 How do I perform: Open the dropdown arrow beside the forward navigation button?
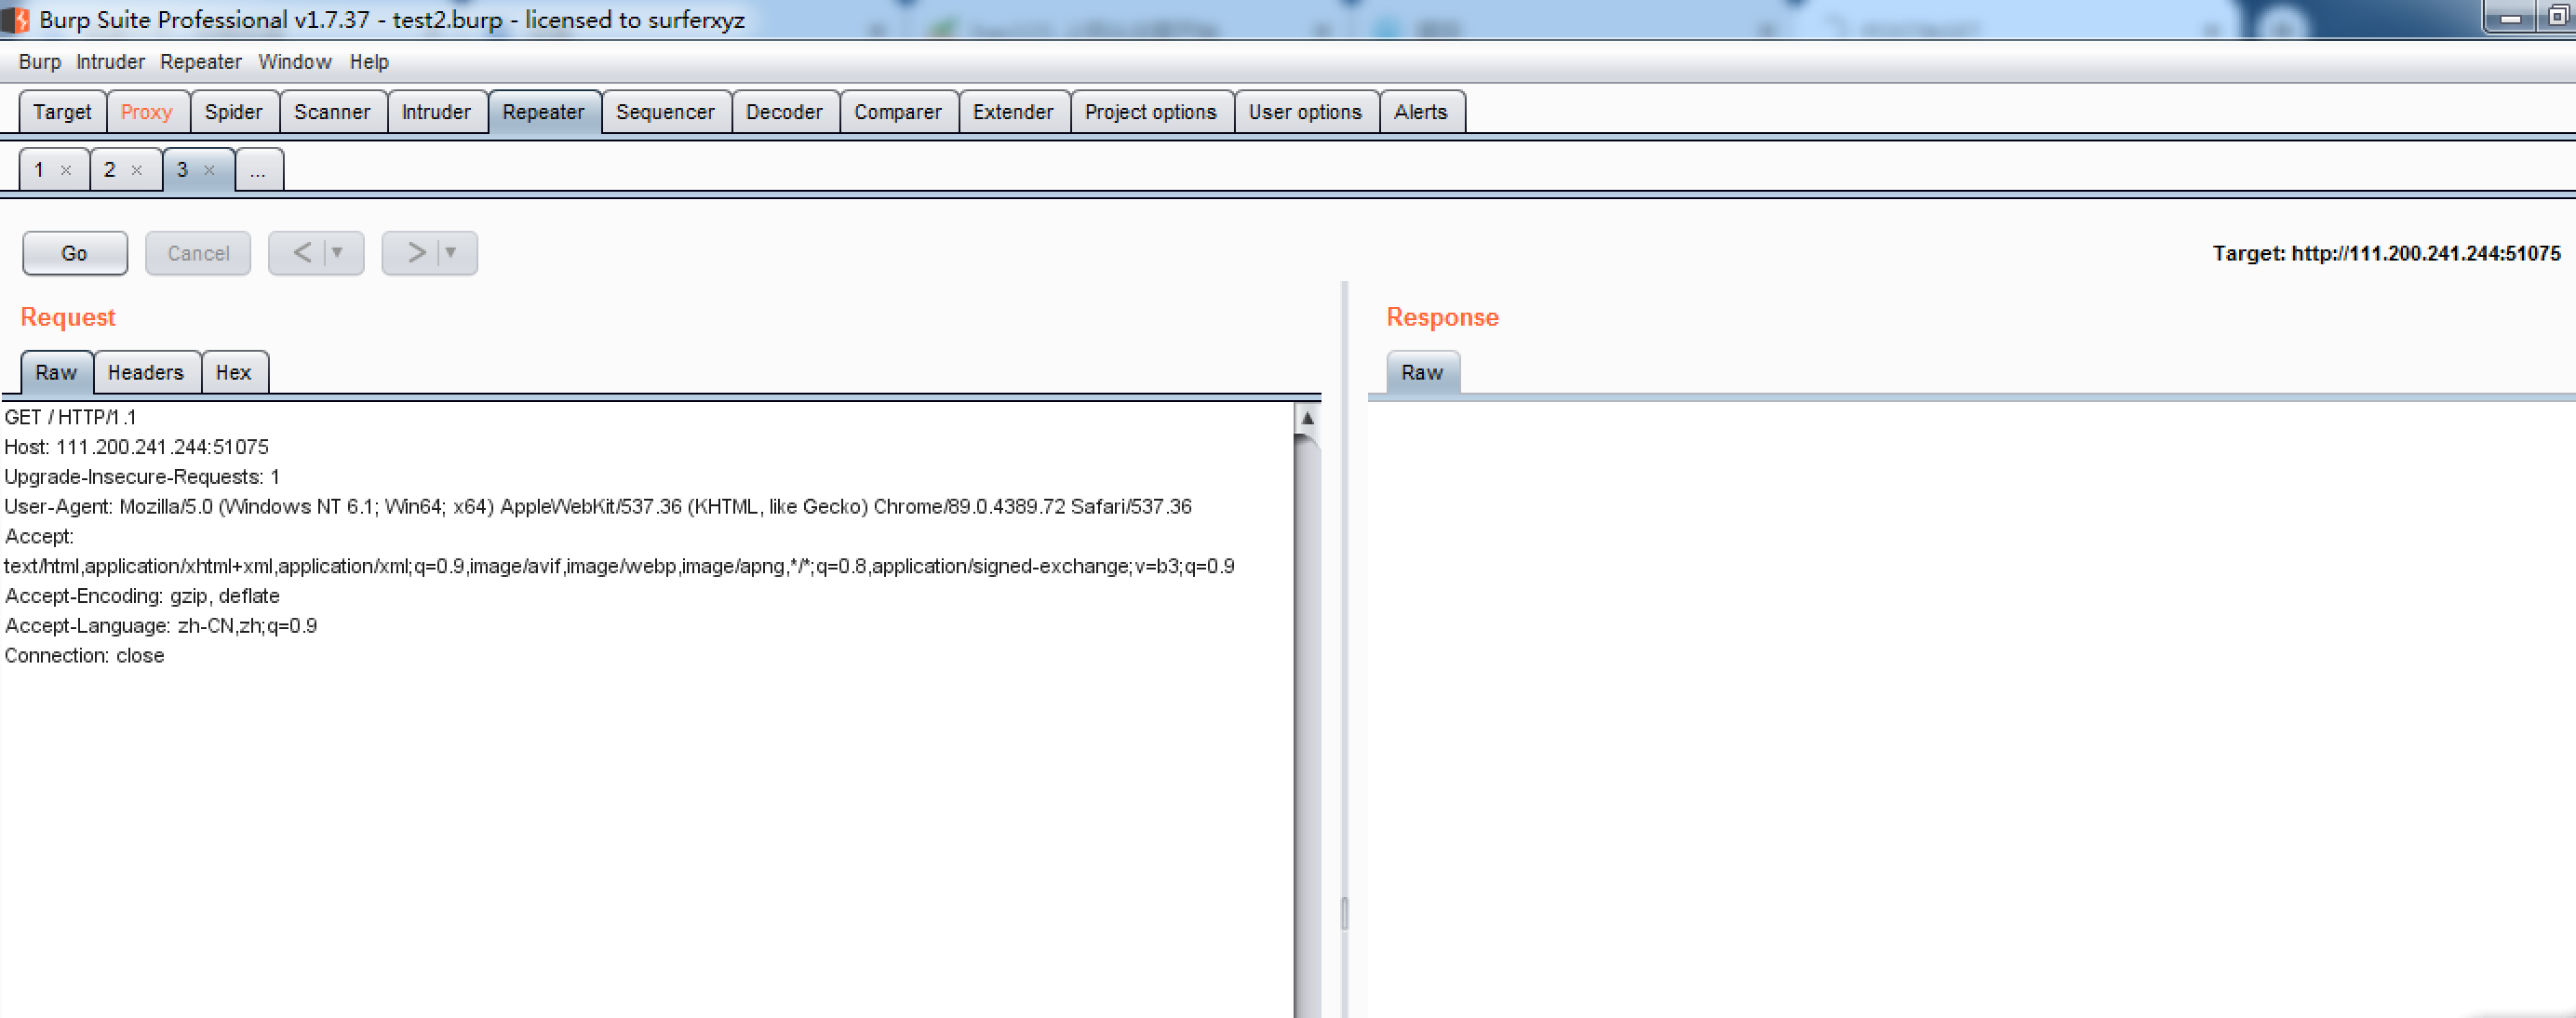pos(452,253)
